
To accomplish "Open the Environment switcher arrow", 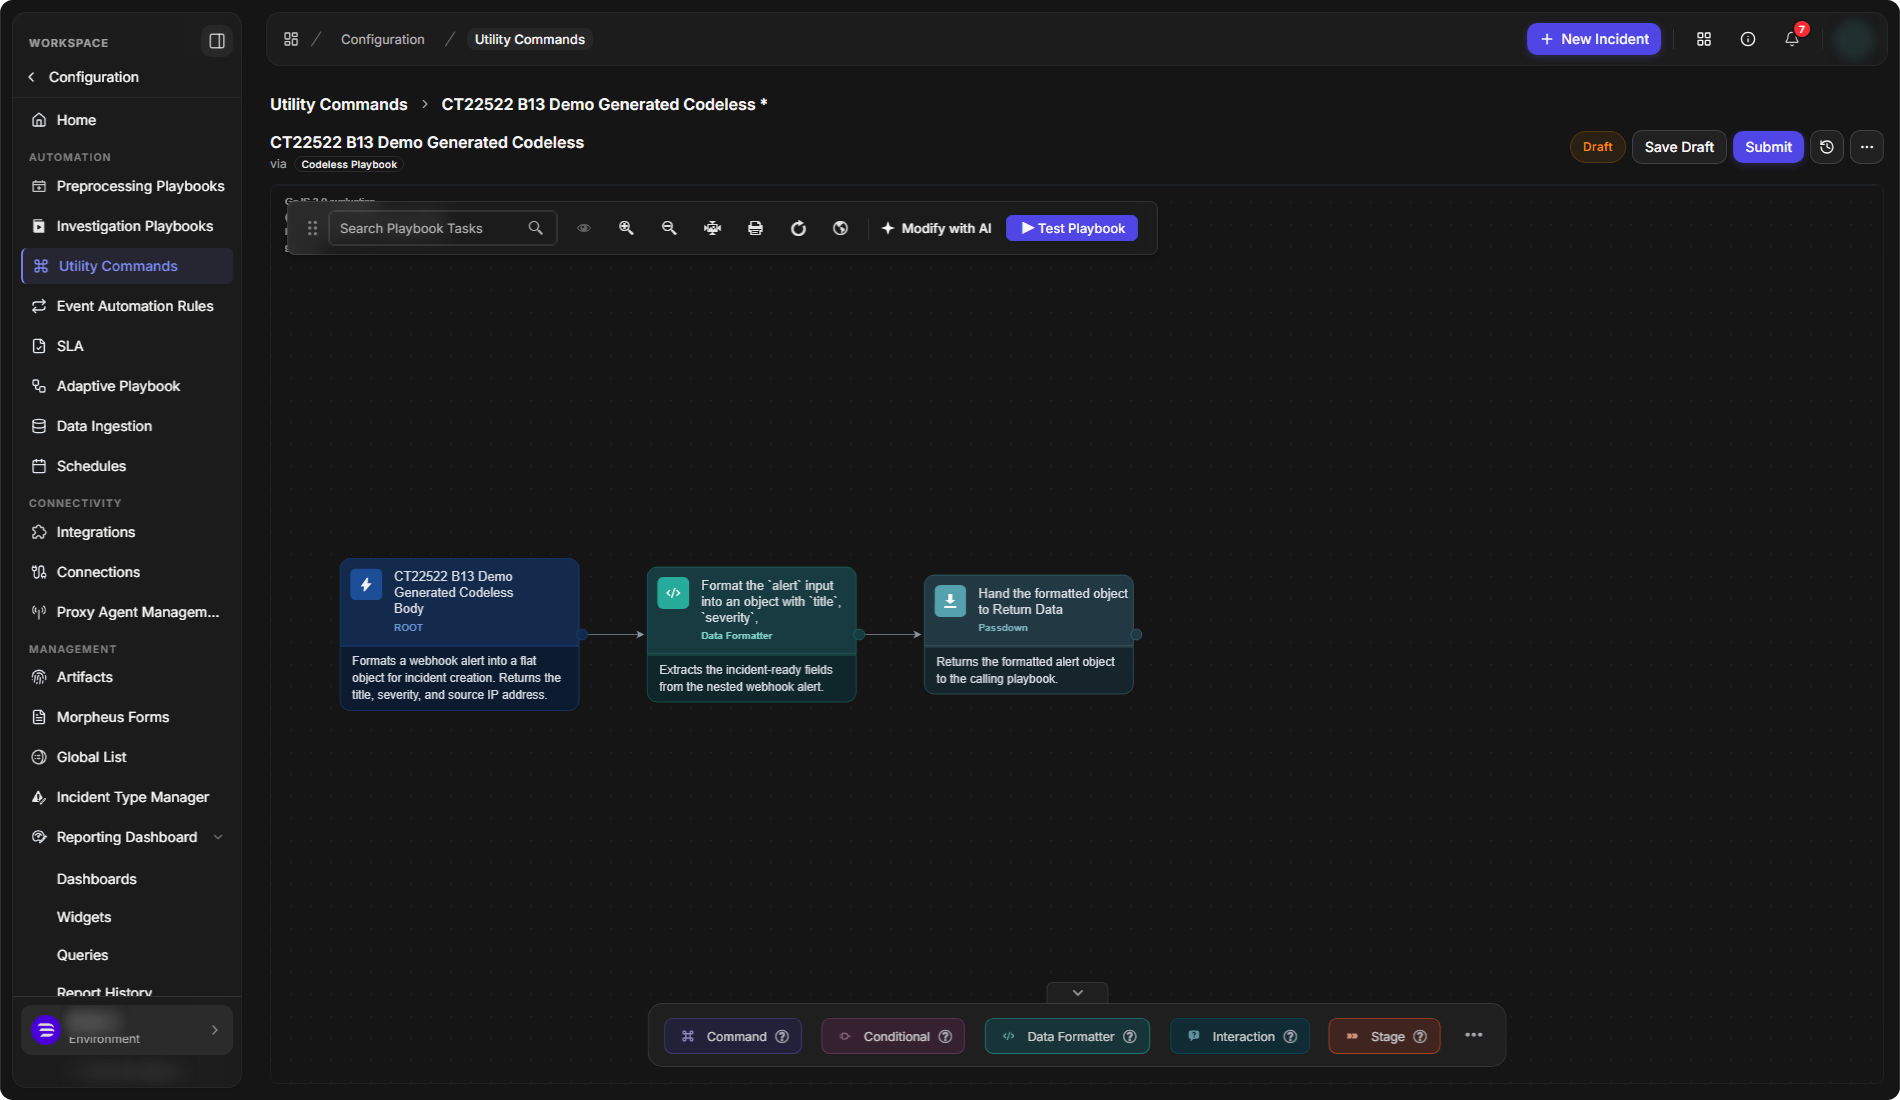I will coord(215,1030).
